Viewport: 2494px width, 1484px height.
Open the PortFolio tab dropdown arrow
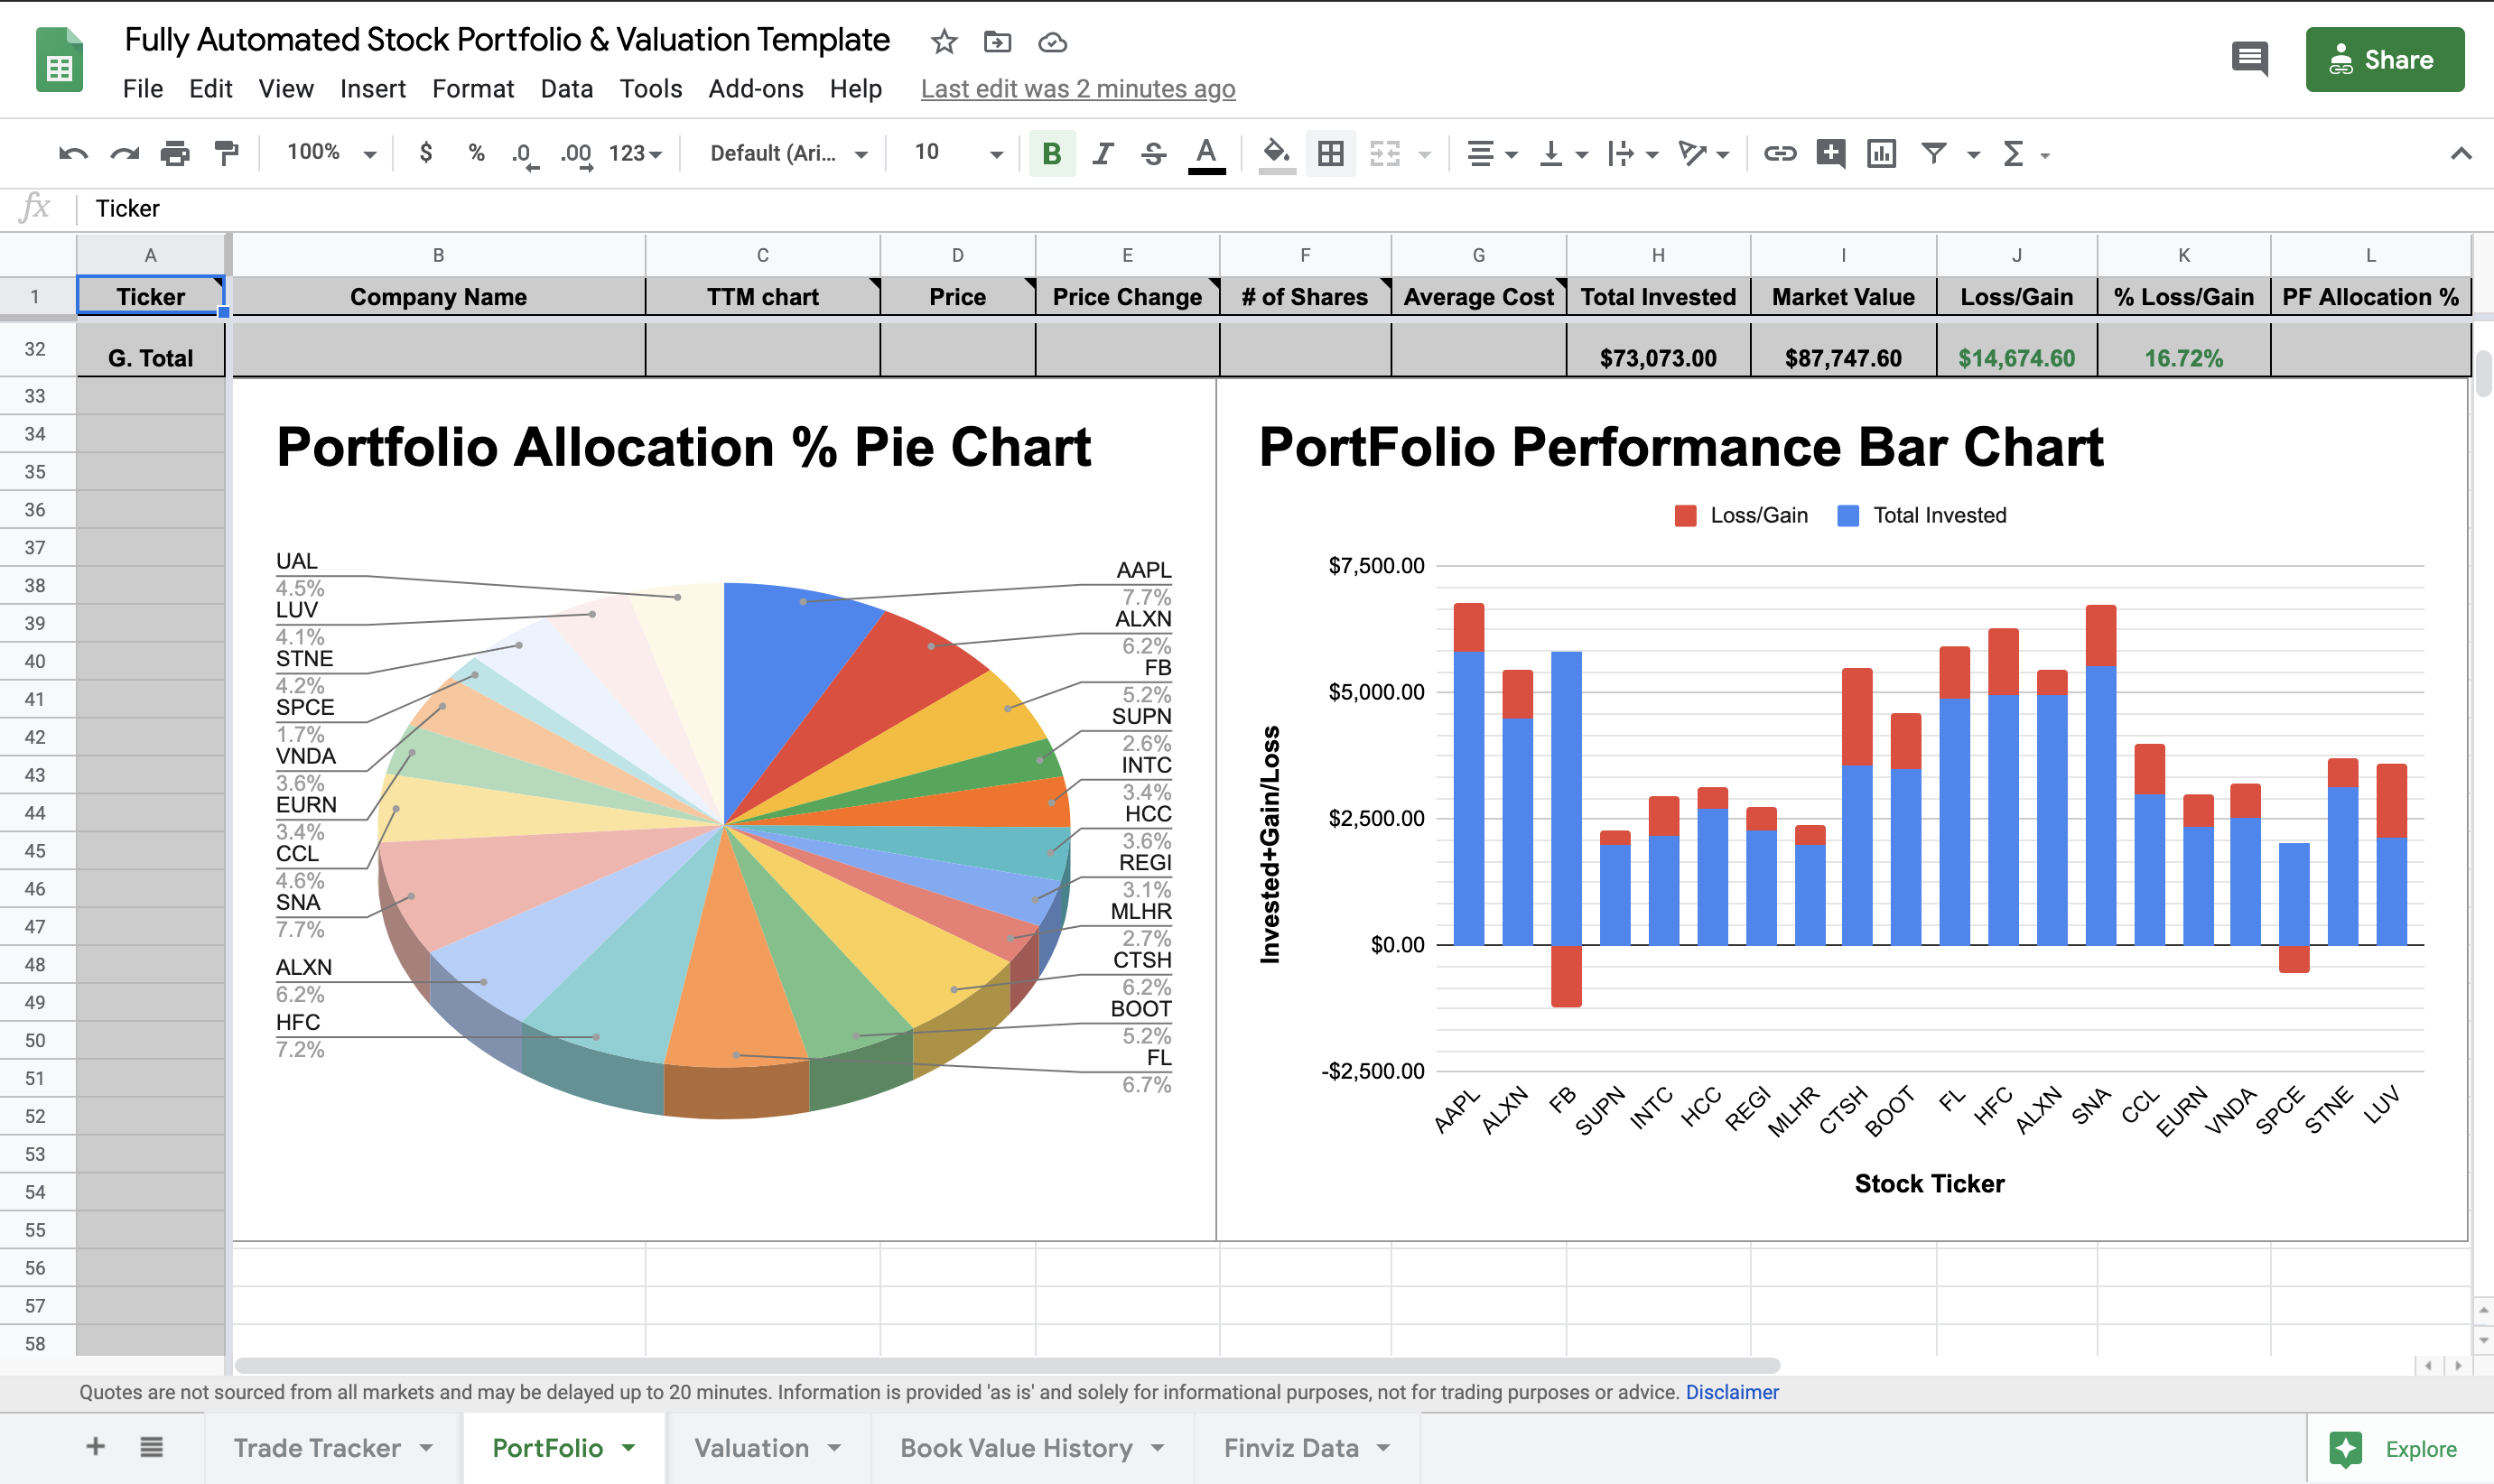tap(629, 1448)
